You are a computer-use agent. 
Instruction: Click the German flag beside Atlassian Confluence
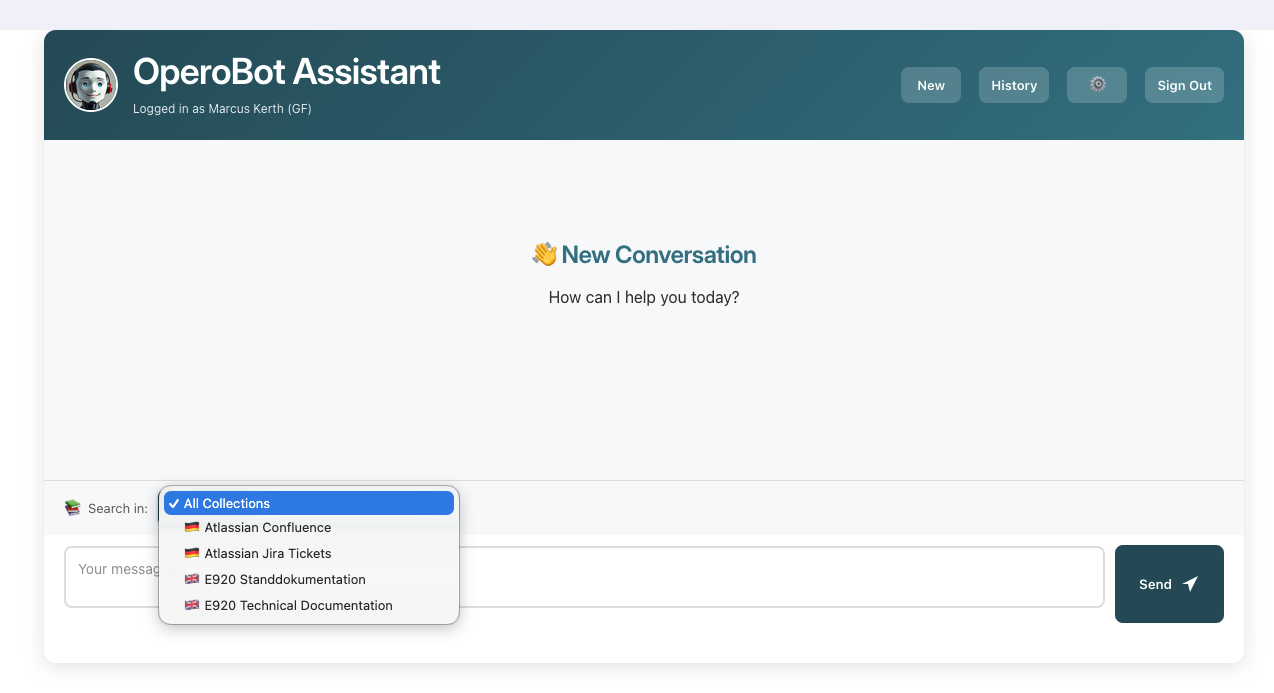coord(191,527)
